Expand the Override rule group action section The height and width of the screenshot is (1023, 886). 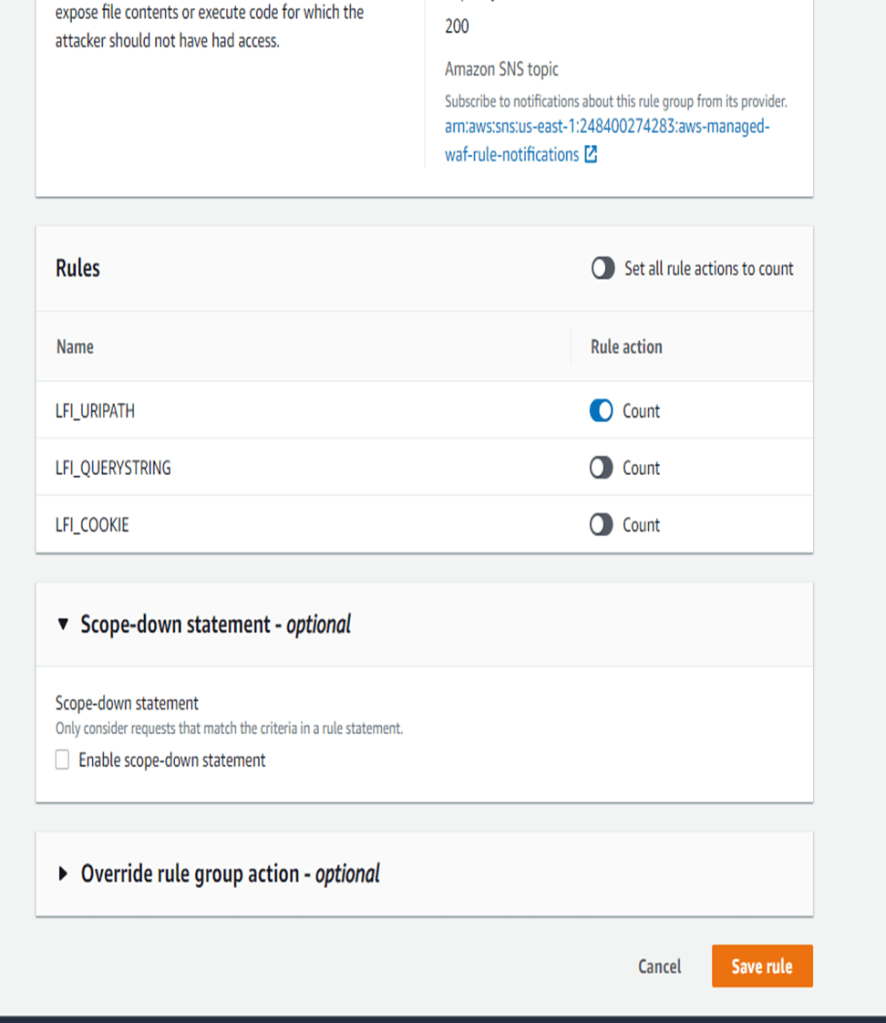click(64, 874)
